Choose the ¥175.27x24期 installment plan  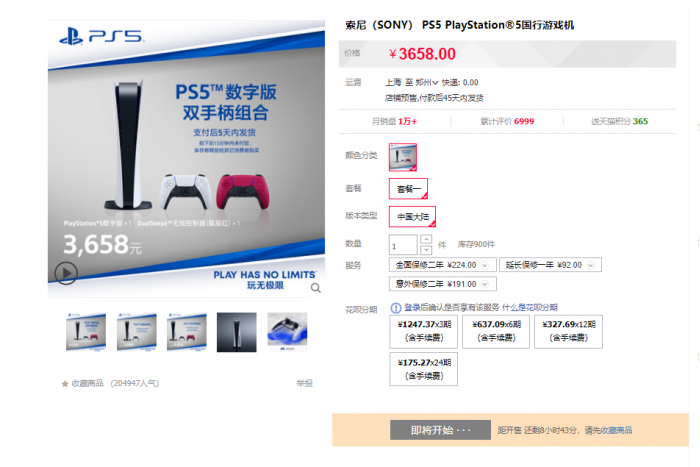click(423, 369)
